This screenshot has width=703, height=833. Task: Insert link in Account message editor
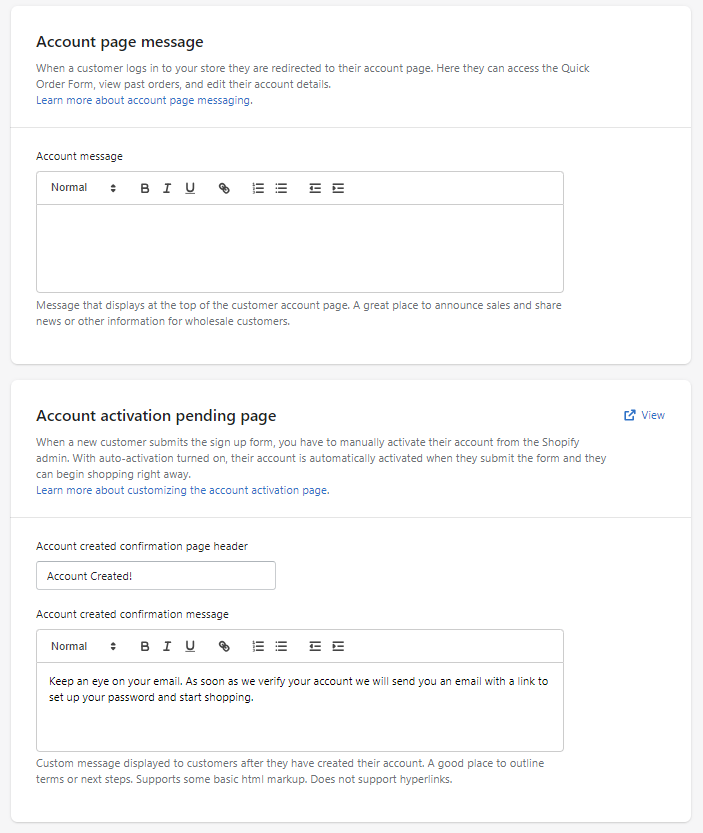[x=224, y=188]
